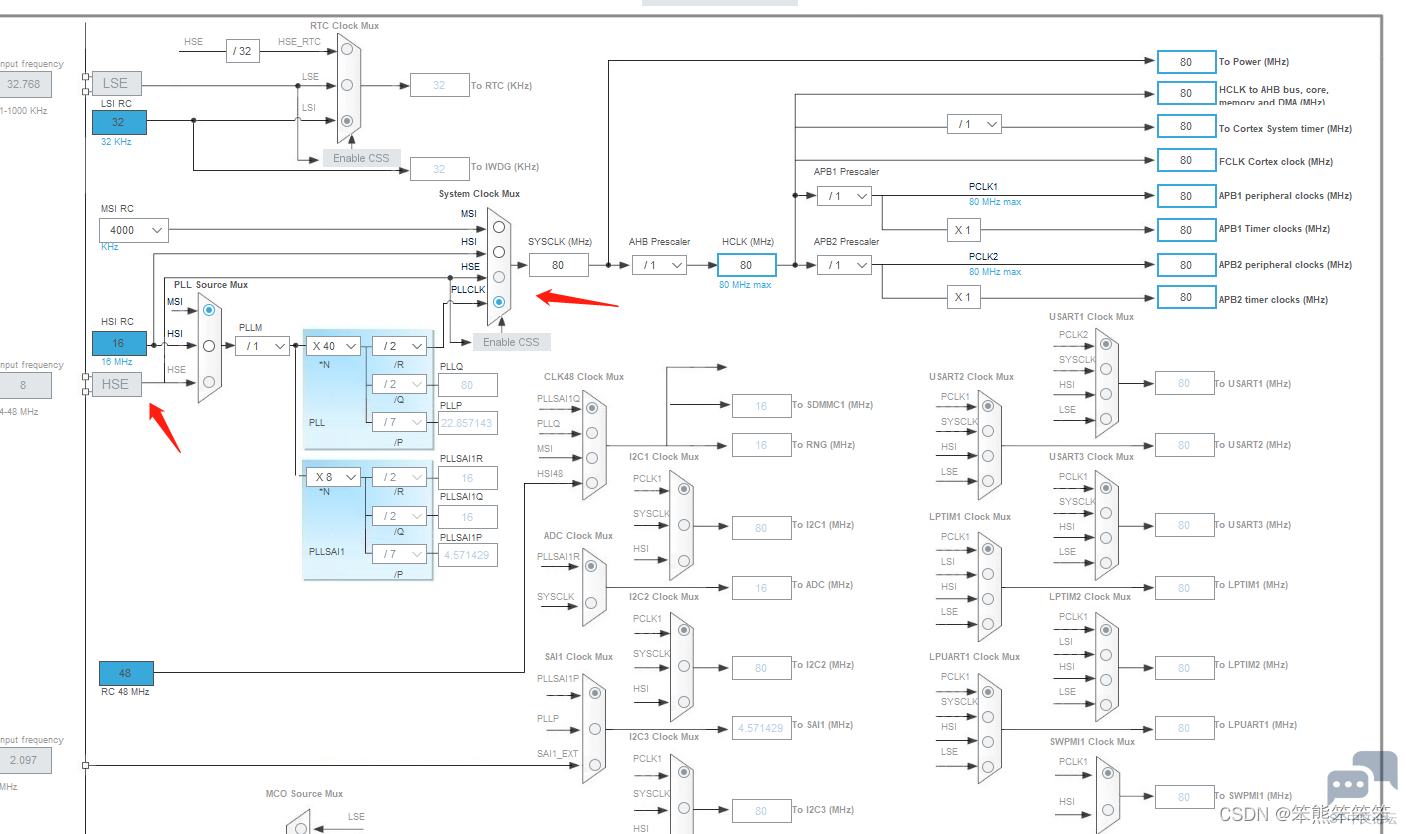Click the To SAI1 4.571429 value
This screenshot has width=1406, height=834.
pos(761,728)
